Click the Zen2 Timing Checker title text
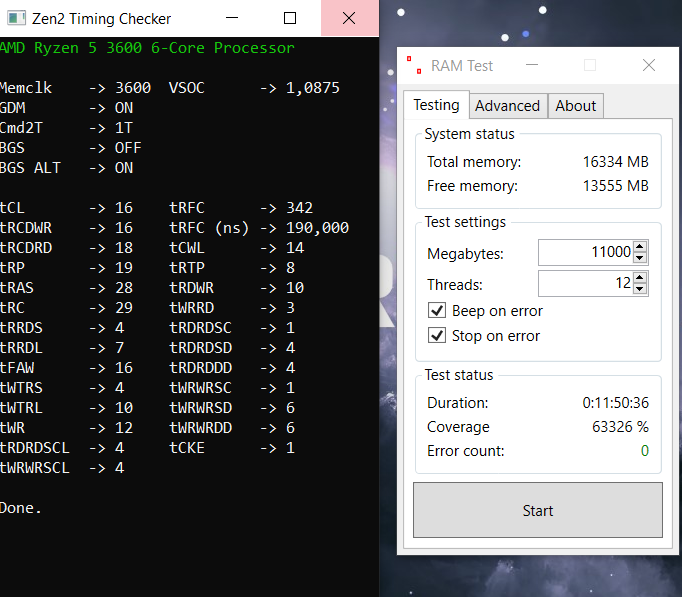This screenshot has height=597, width=682. (x=101, y=19)
